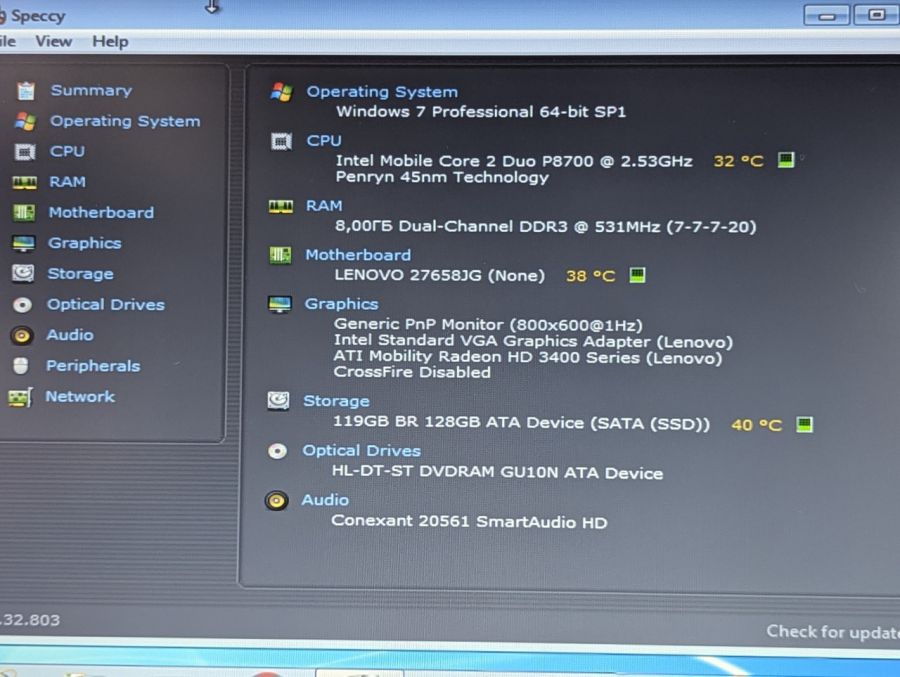Click the Network card icon in sidebar

[20, 397]
